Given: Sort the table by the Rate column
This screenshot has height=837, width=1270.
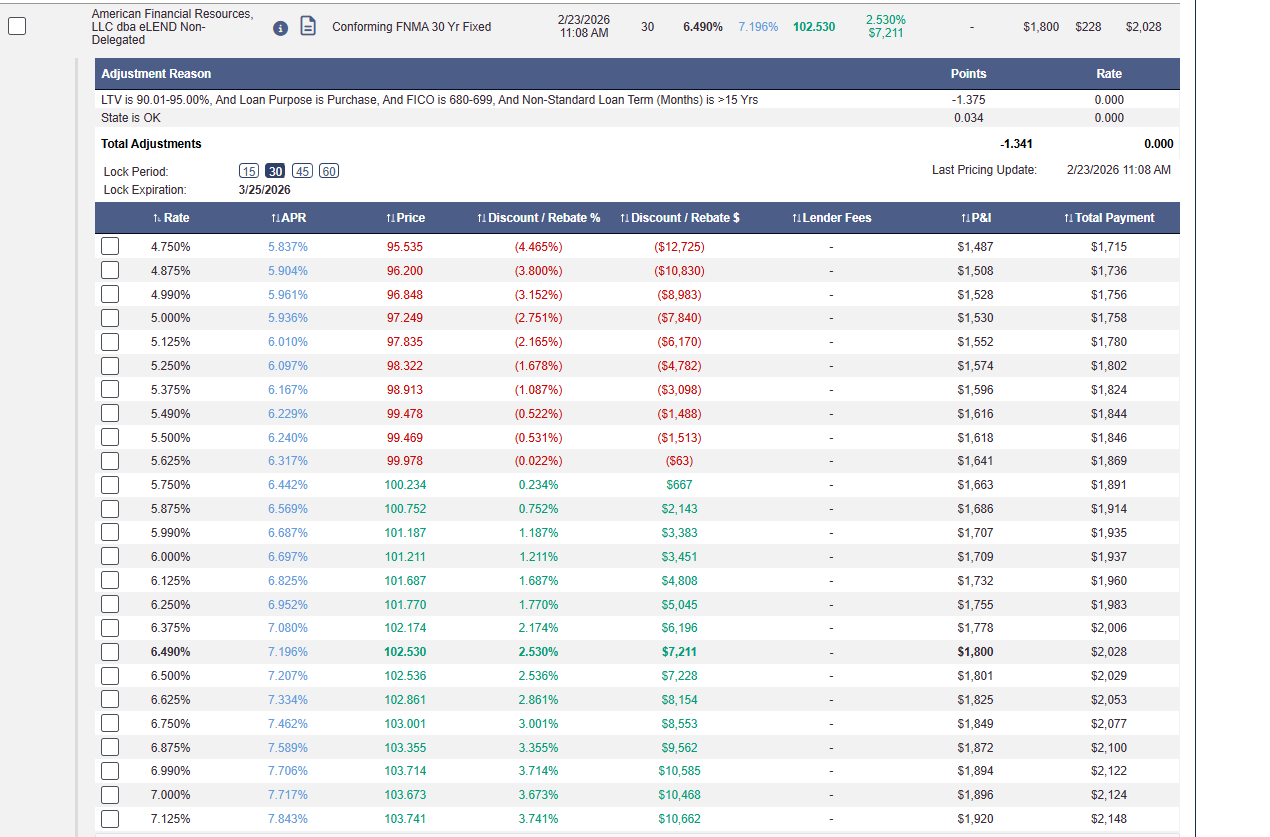Looking at the screenshot, I should pos(171,218).
